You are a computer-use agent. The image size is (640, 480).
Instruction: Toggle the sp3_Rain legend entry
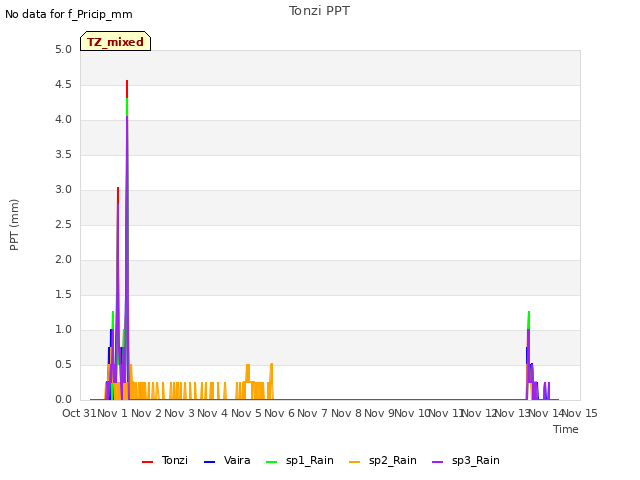[466, 460]
